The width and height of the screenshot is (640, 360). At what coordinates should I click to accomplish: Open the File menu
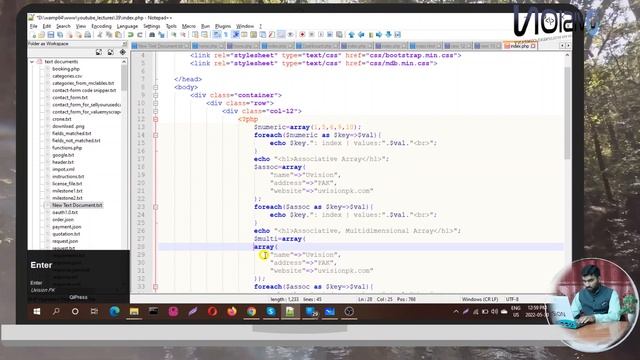pos(33,26)
